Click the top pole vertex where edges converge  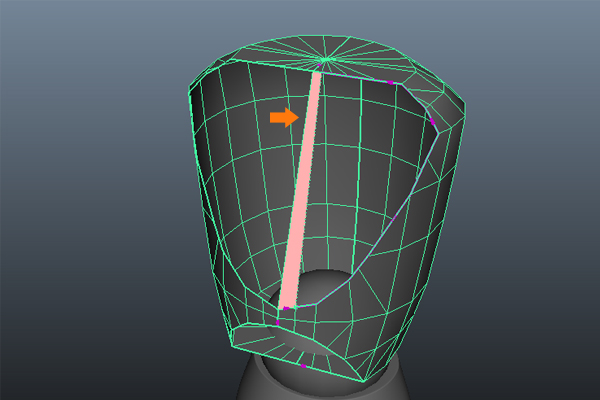[x=326, y=59]
